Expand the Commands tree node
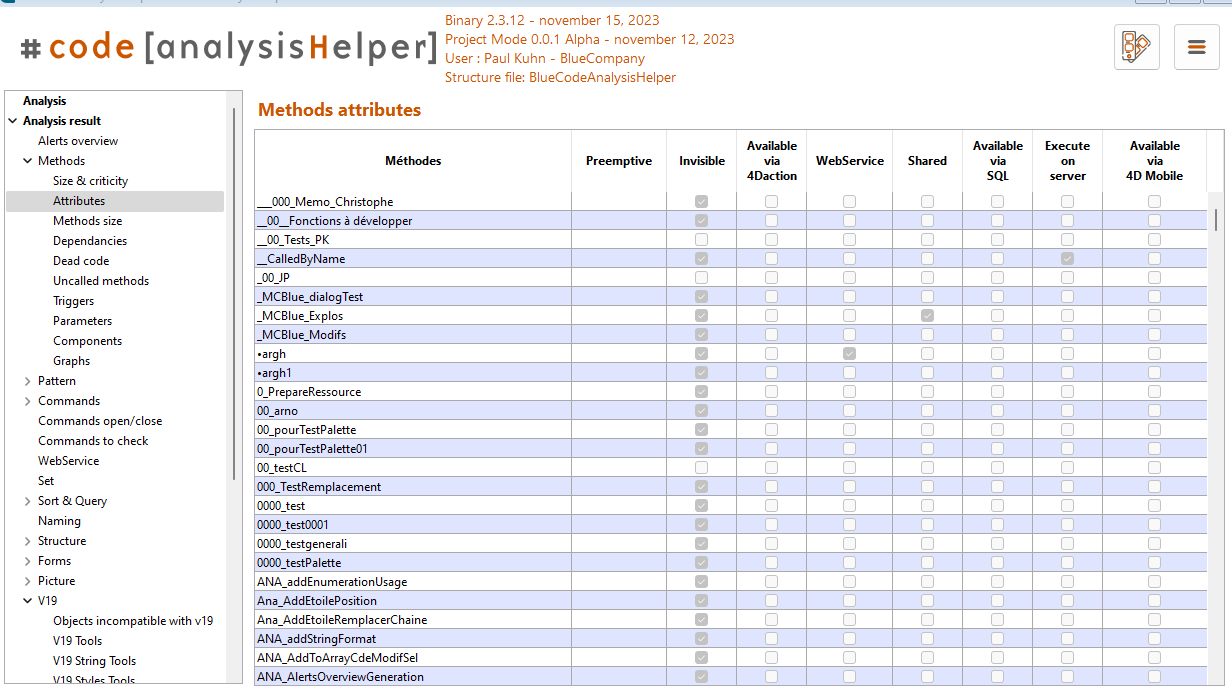 (27, 401)
